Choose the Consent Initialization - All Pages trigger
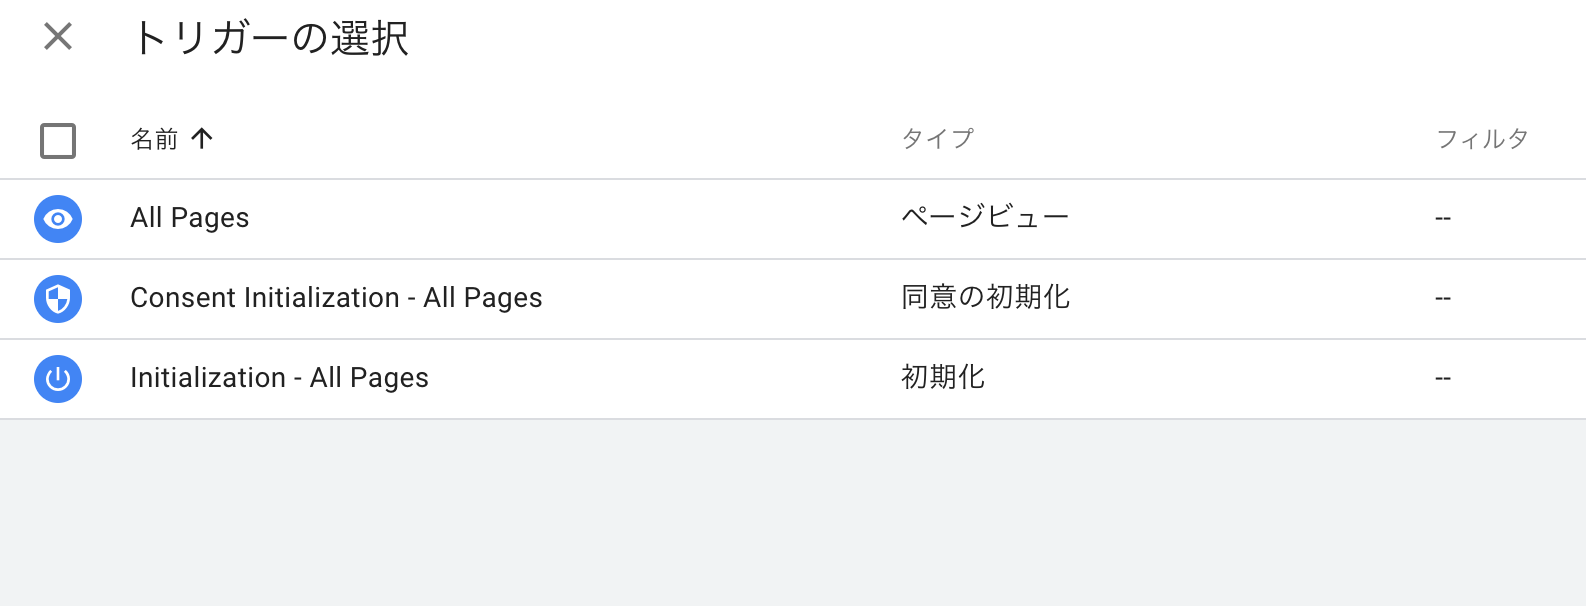 click(336, 298)
